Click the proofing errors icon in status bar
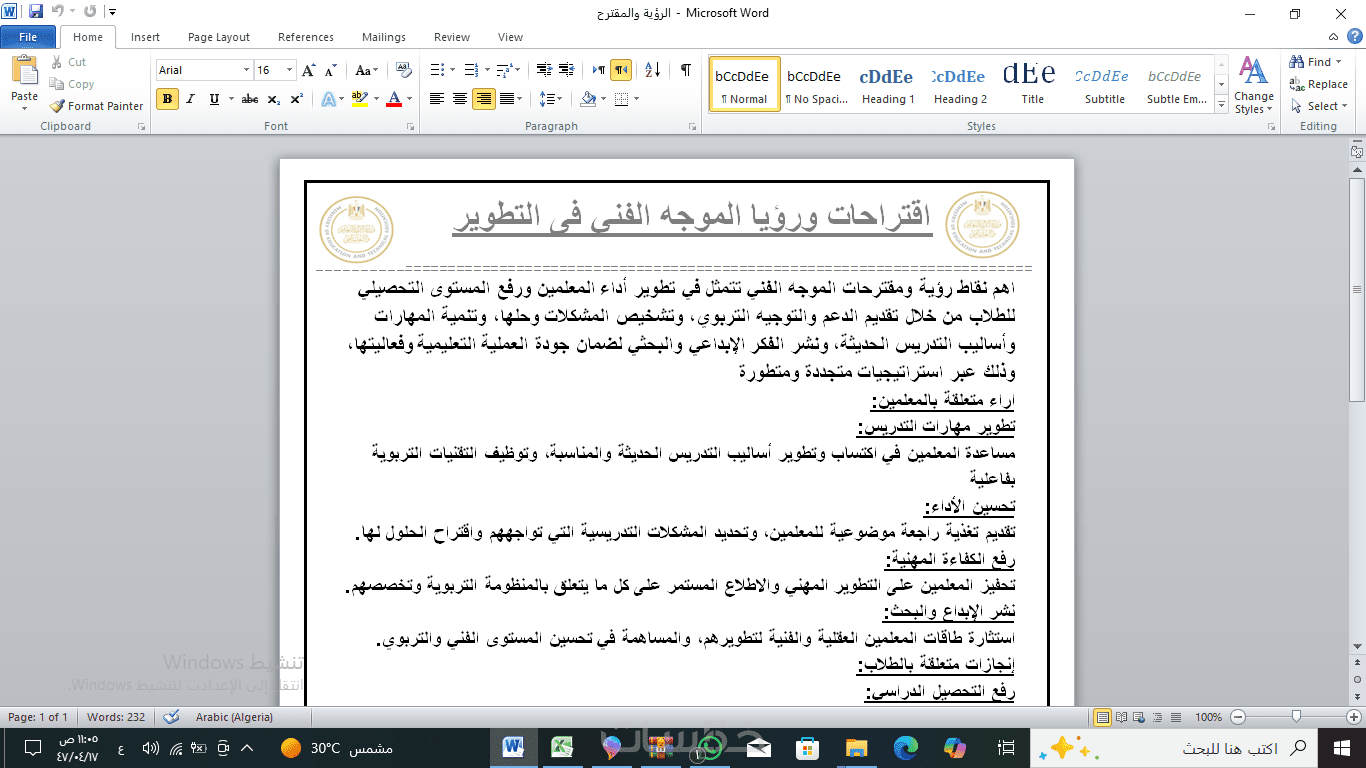The width and height of the screenshot is (1366, 768). coord(171,717)
